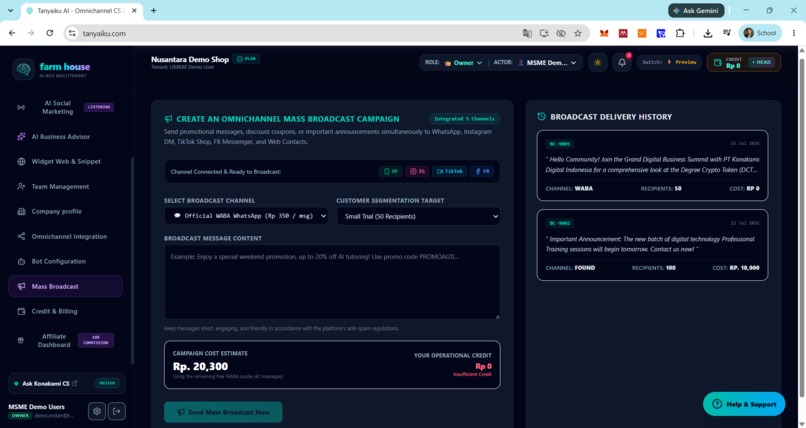Go to the Widget Web & Snippet page
This screenshot has height=428, width=806.
click(x=65, y=161)
